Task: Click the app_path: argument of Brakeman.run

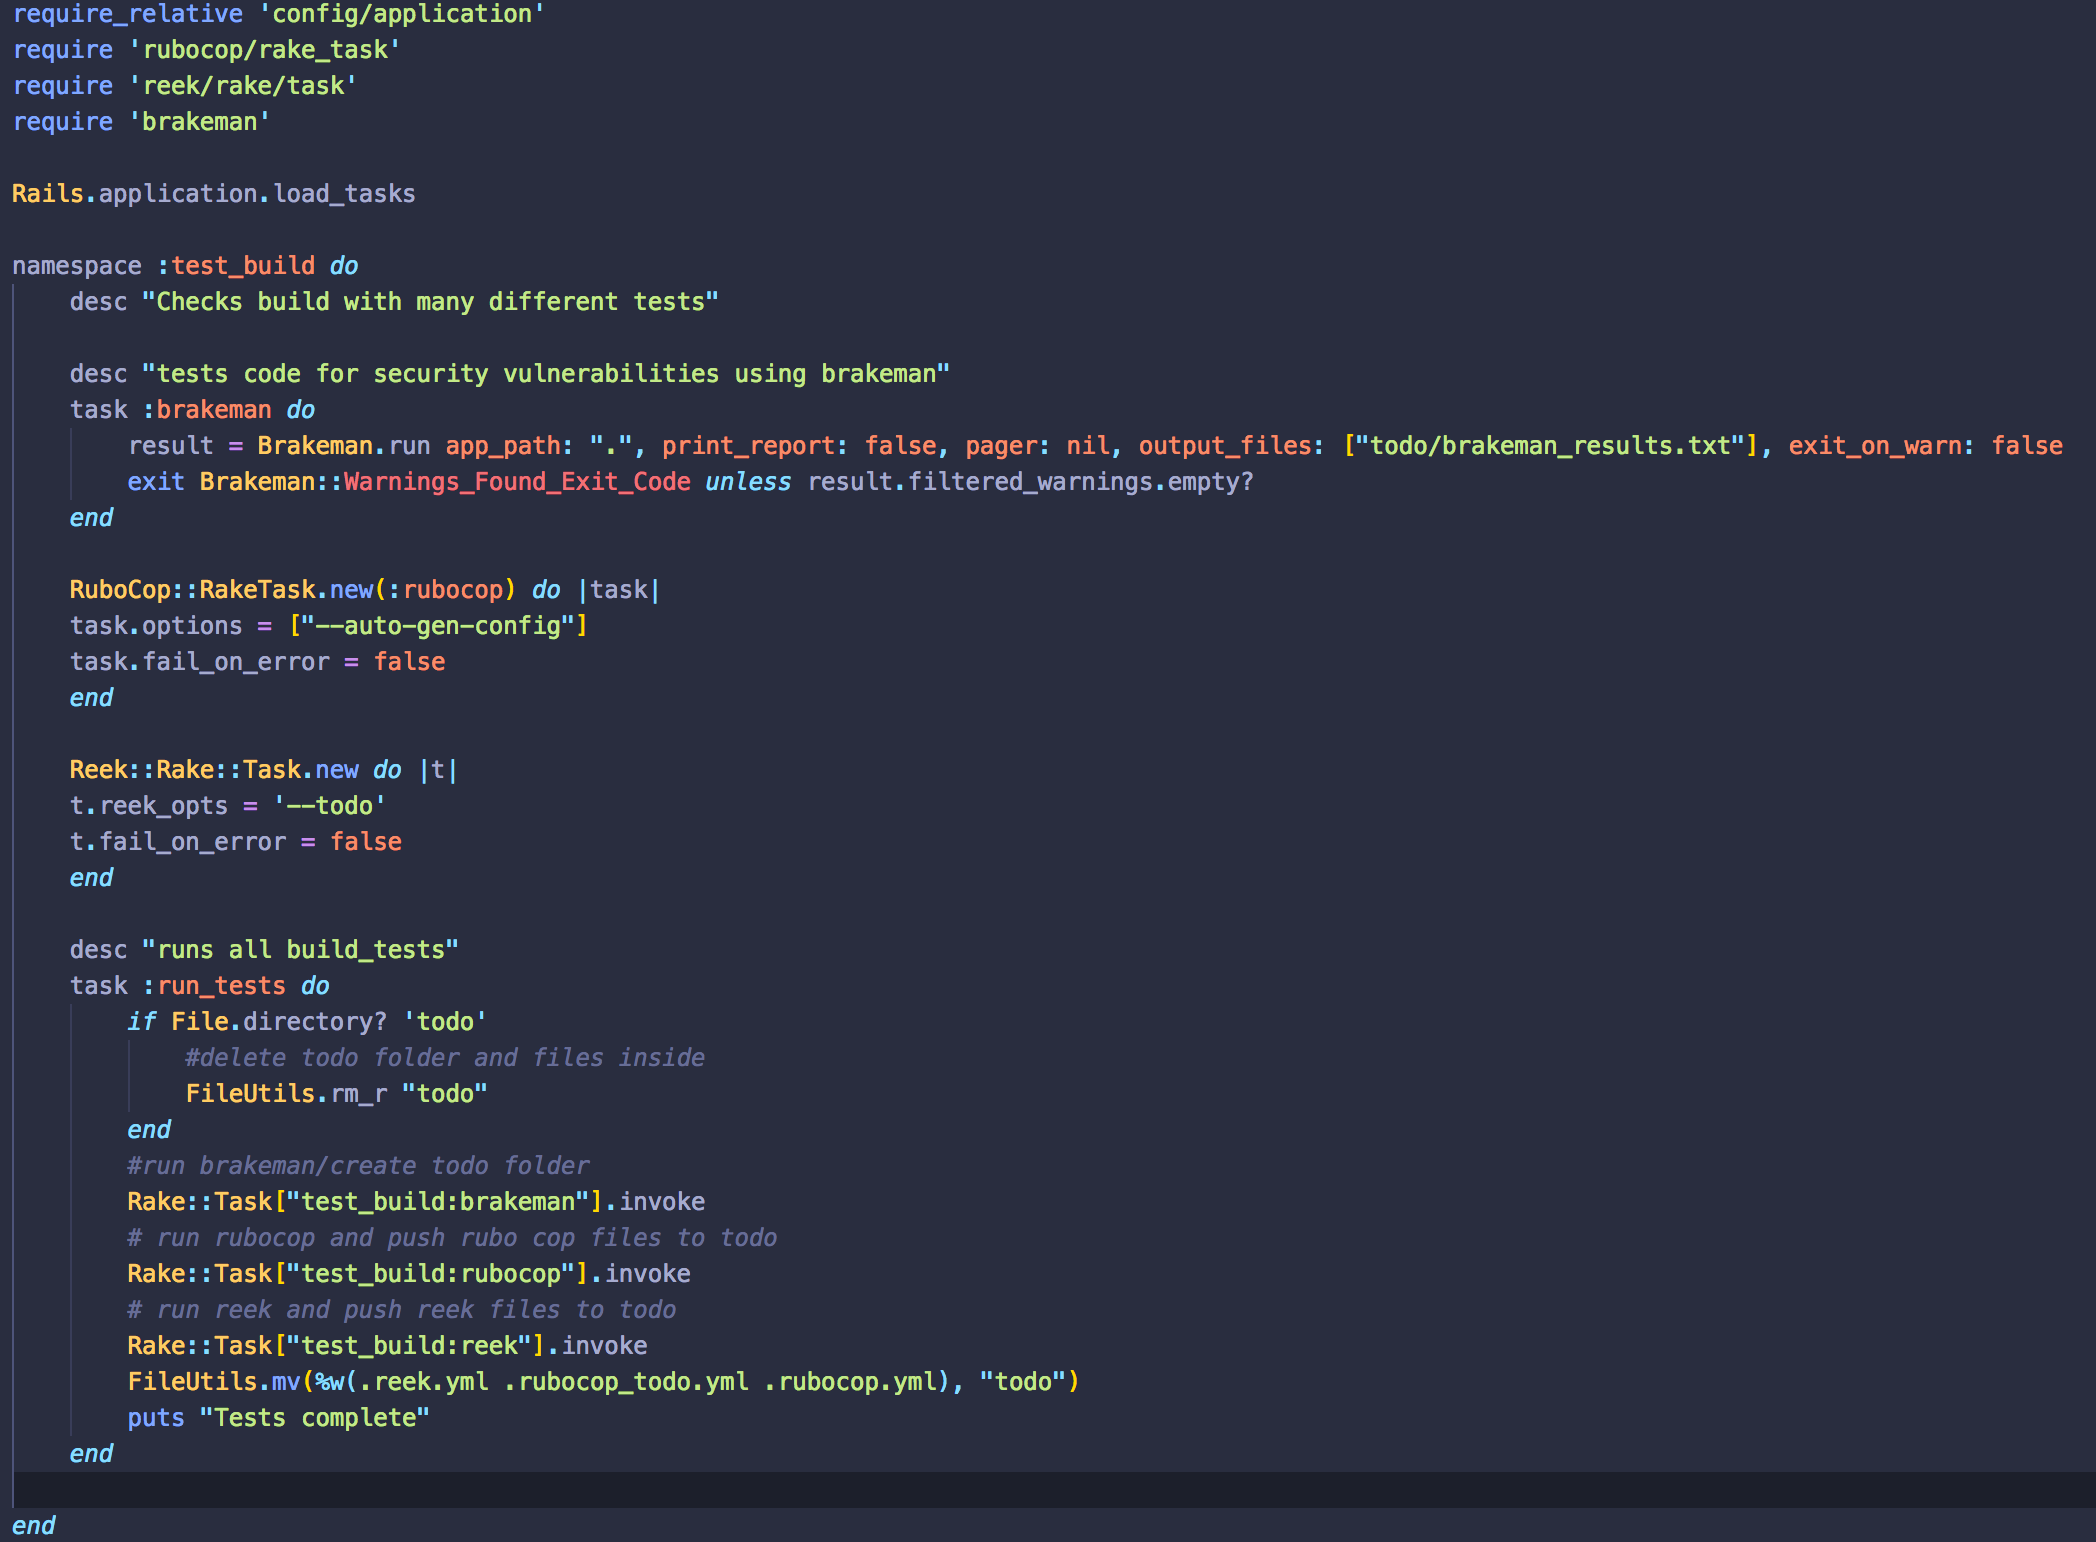Action: tap(510, 446)
